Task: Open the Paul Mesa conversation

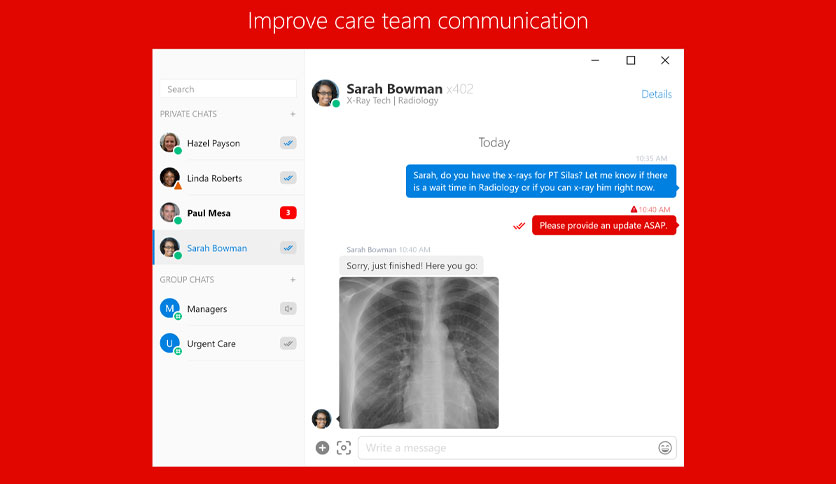Action: (x=228, y=213)
